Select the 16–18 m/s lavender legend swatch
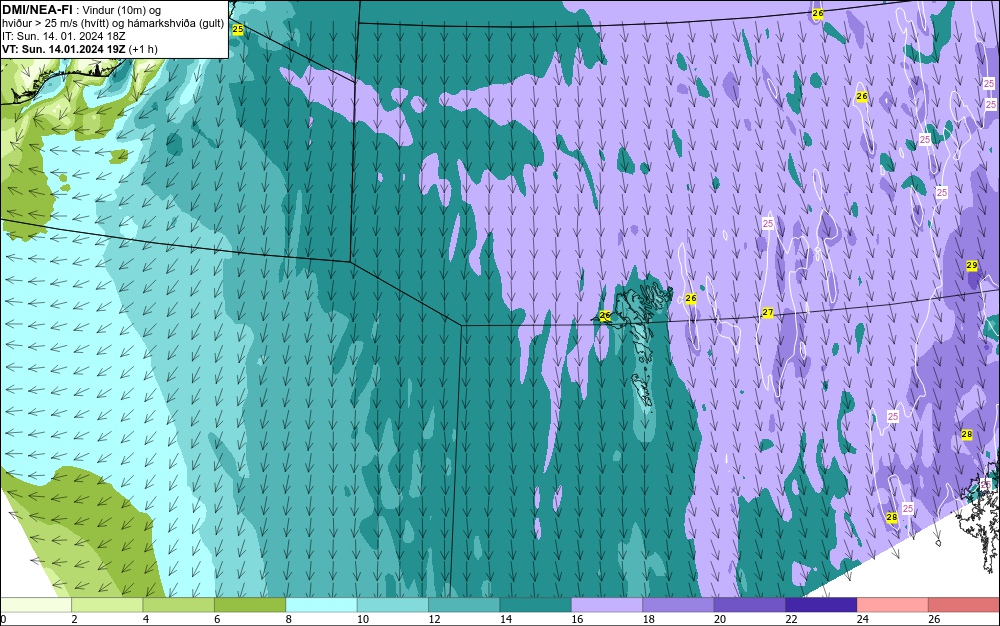 click(x=607, y=605)
